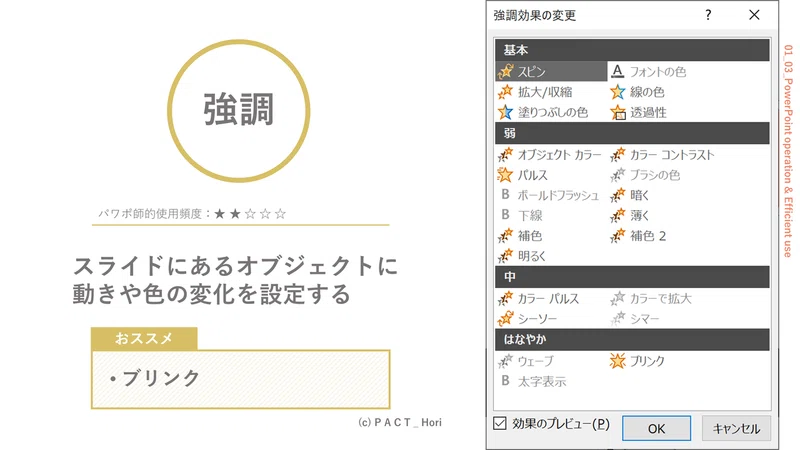Choose the 暗く darken effect icon
The width and height of the screenshot is (800, 450).
pos(617,195)
